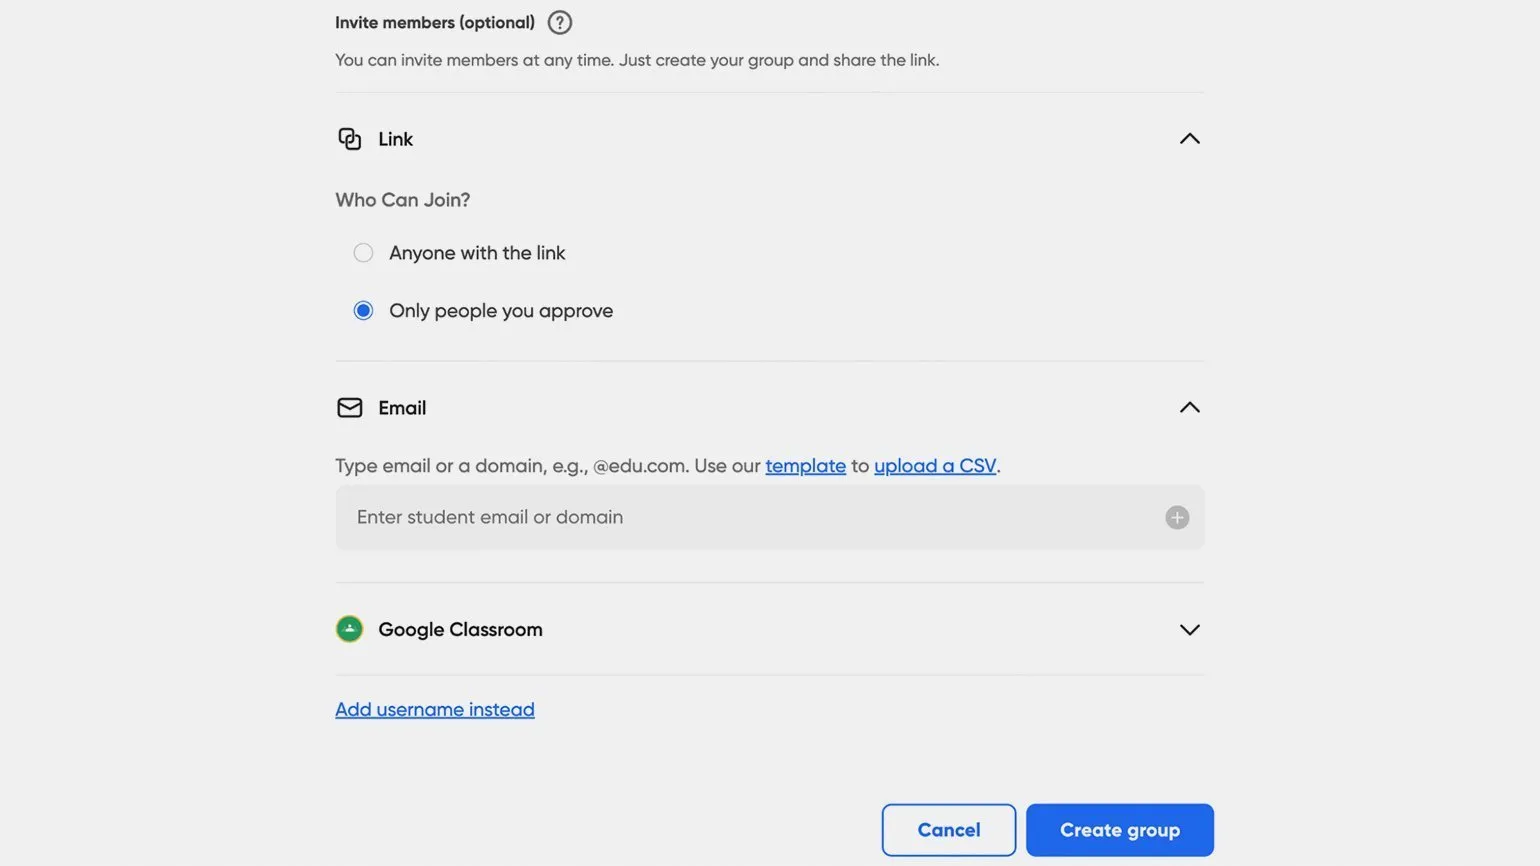The image size is (1540, 866).
Task: Select the 'Only people you approve' radio button
Action: 363,311
